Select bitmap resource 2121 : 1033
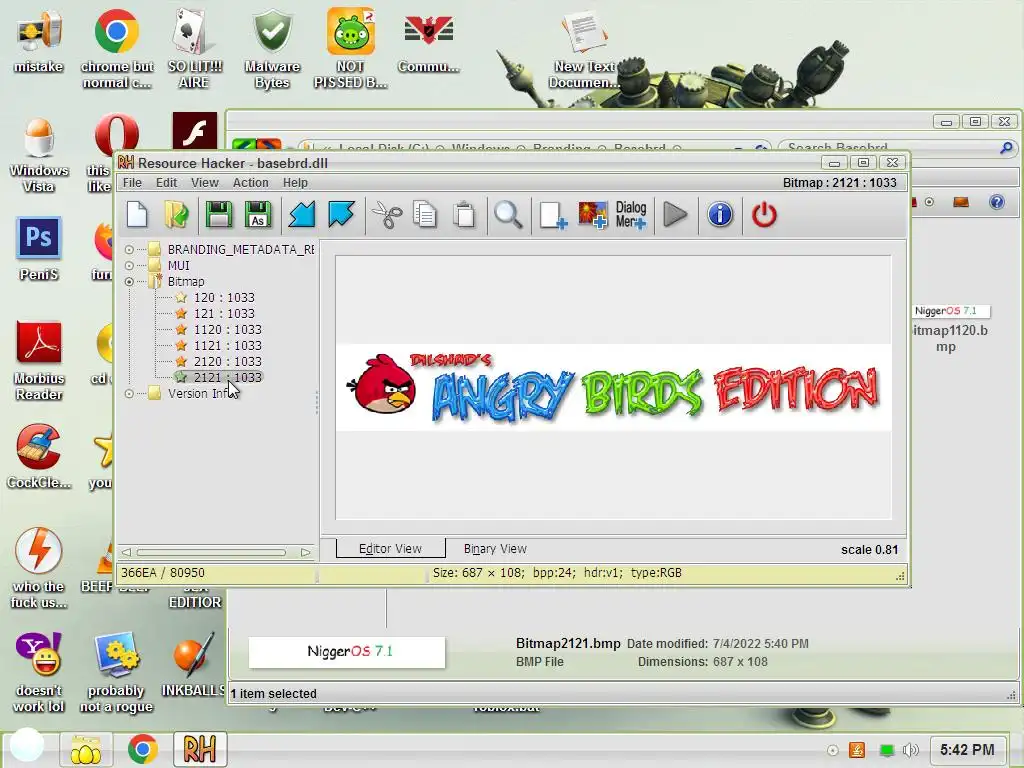Viewport: 1024px width, 768px height. coord(227,377)
